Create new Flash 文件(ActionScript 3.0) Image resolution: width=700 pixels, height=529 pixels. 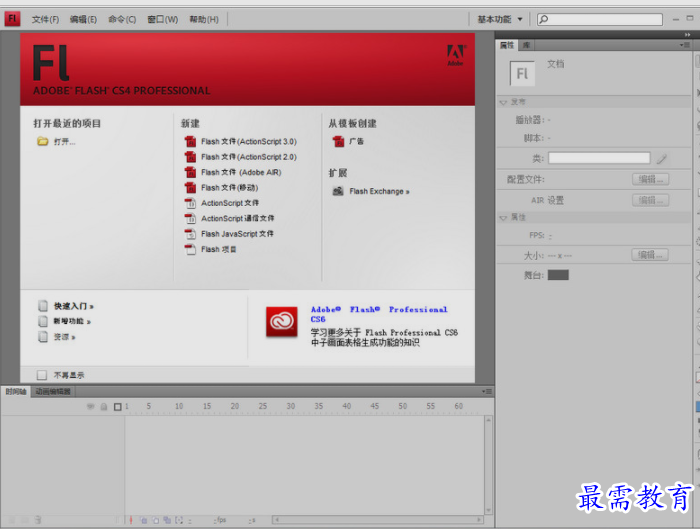tap(249, 142)
